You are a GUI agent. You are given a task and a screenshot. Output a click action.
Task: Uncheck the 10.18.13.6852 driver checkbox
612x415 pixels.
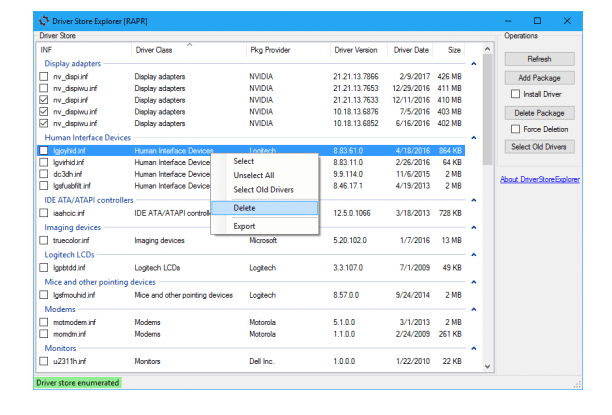click(44, 123)
